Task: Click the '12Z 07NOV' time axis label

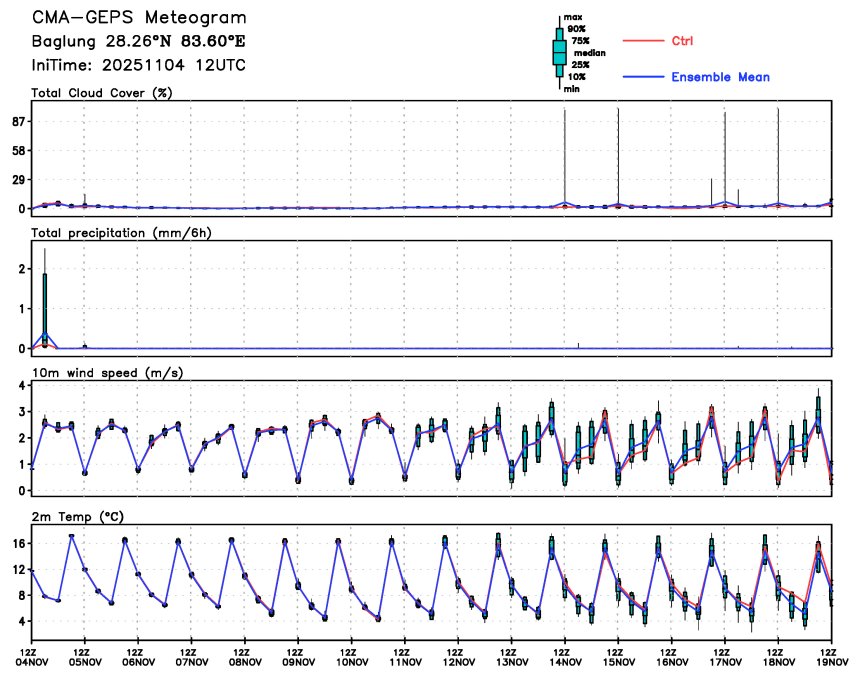Action: point(191,657)
